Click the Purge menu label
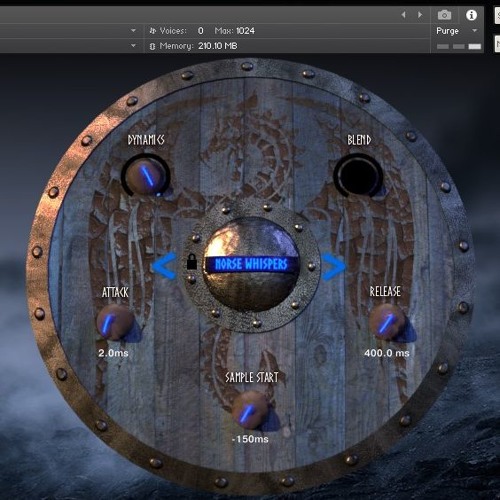The image size is (500, 500). [447, 31]
